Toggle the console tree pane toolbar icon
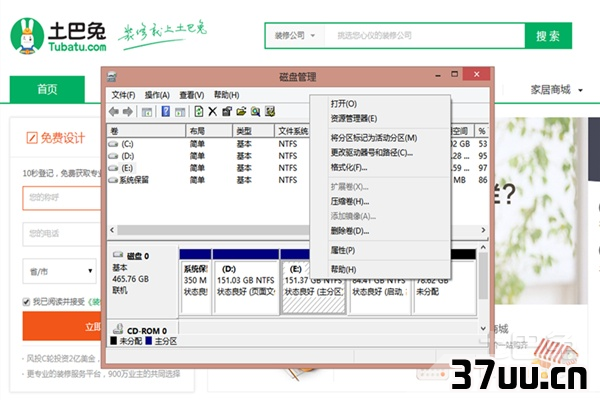The image size is (600, 400). [147, 112]
